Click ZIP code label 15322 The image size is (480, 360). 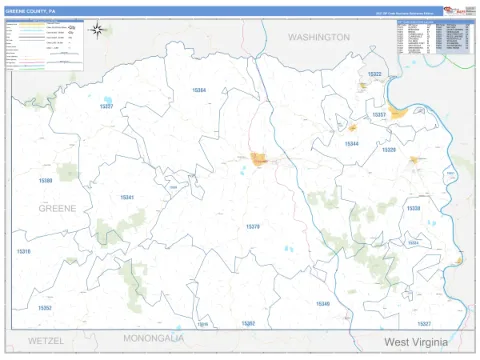(x=374, y=74)
